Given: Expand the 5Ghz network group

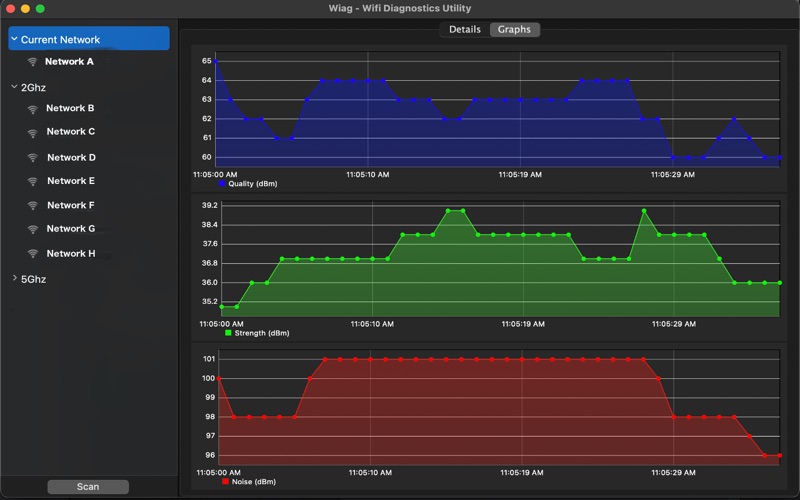Looking at the screenshot, I should click(14, 278).
